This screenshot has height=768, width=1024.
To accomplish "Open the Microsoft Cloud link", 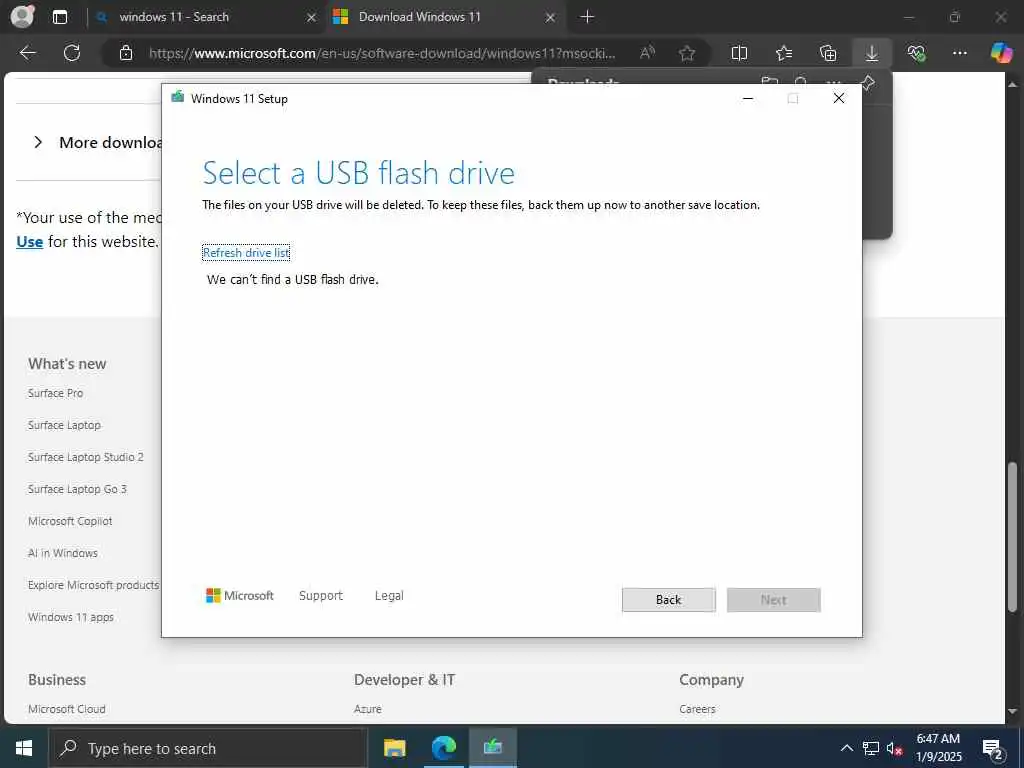I will (x=67, y=709).
